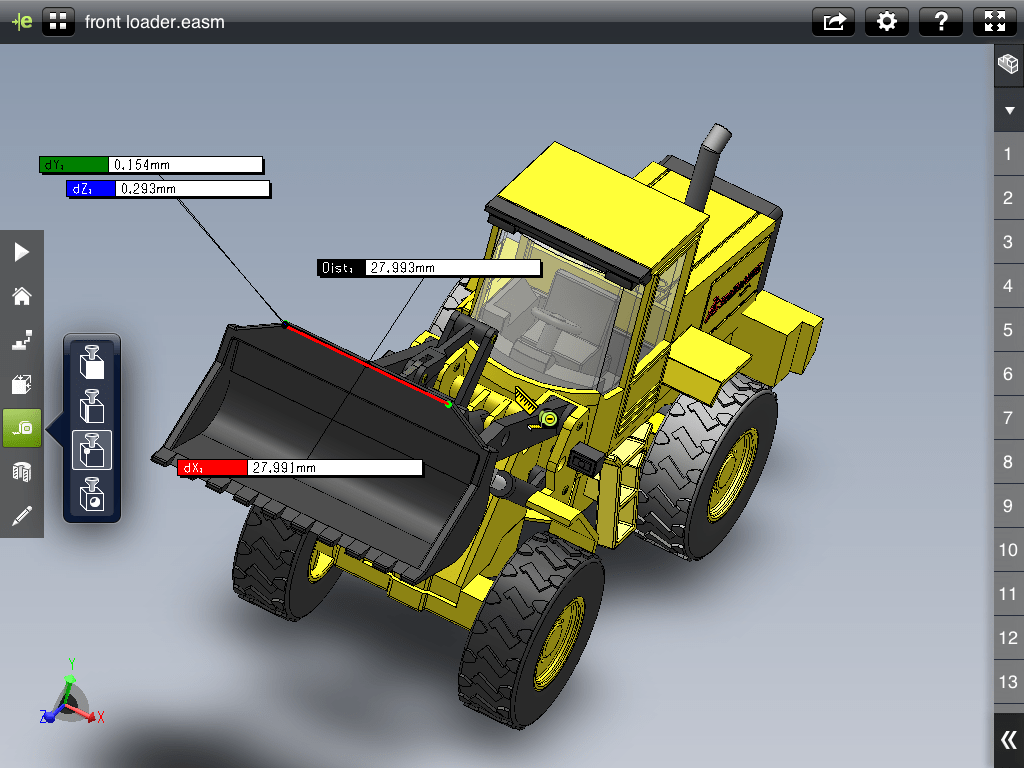Click the components model icon above the view list
This screenshot has height=768, width=1024.
pyautogui.click(x=1008, y=63)
